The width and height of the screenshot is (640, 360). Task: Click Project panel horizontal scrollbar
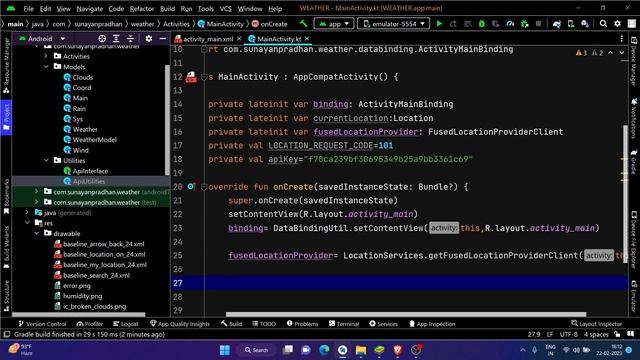78,314
